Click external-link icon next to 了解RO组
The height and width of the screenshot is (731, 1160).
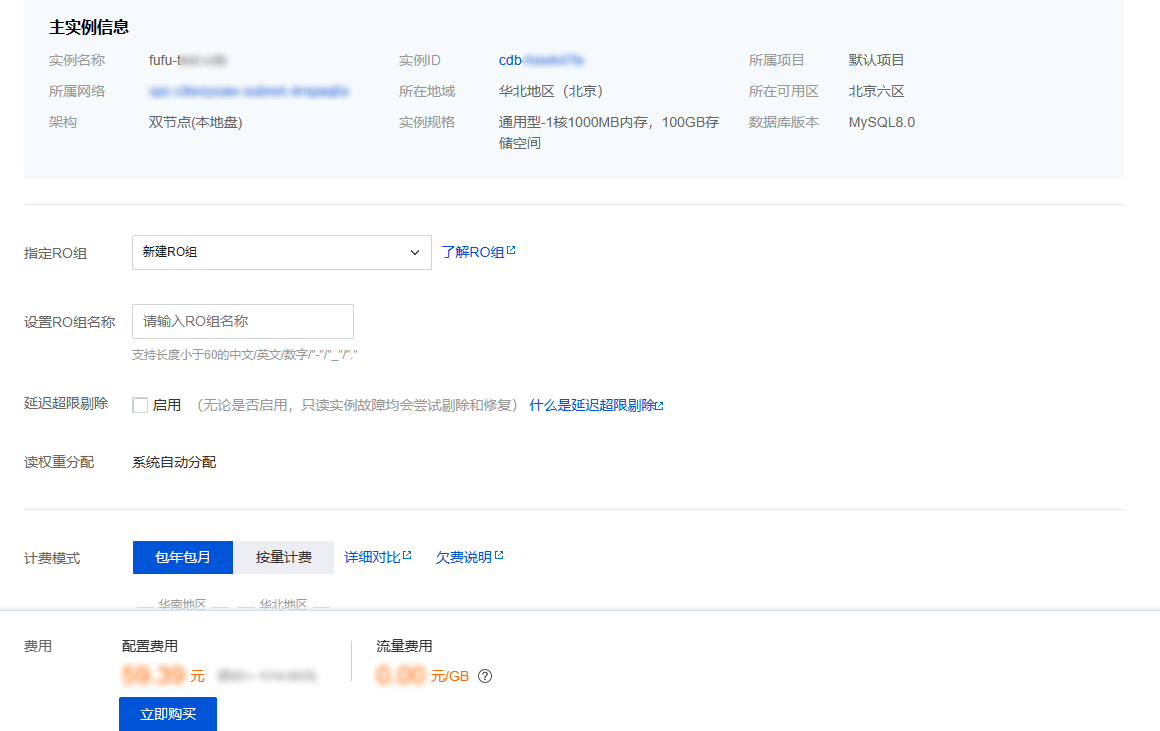pyautogui.click(x=511, y=251)
